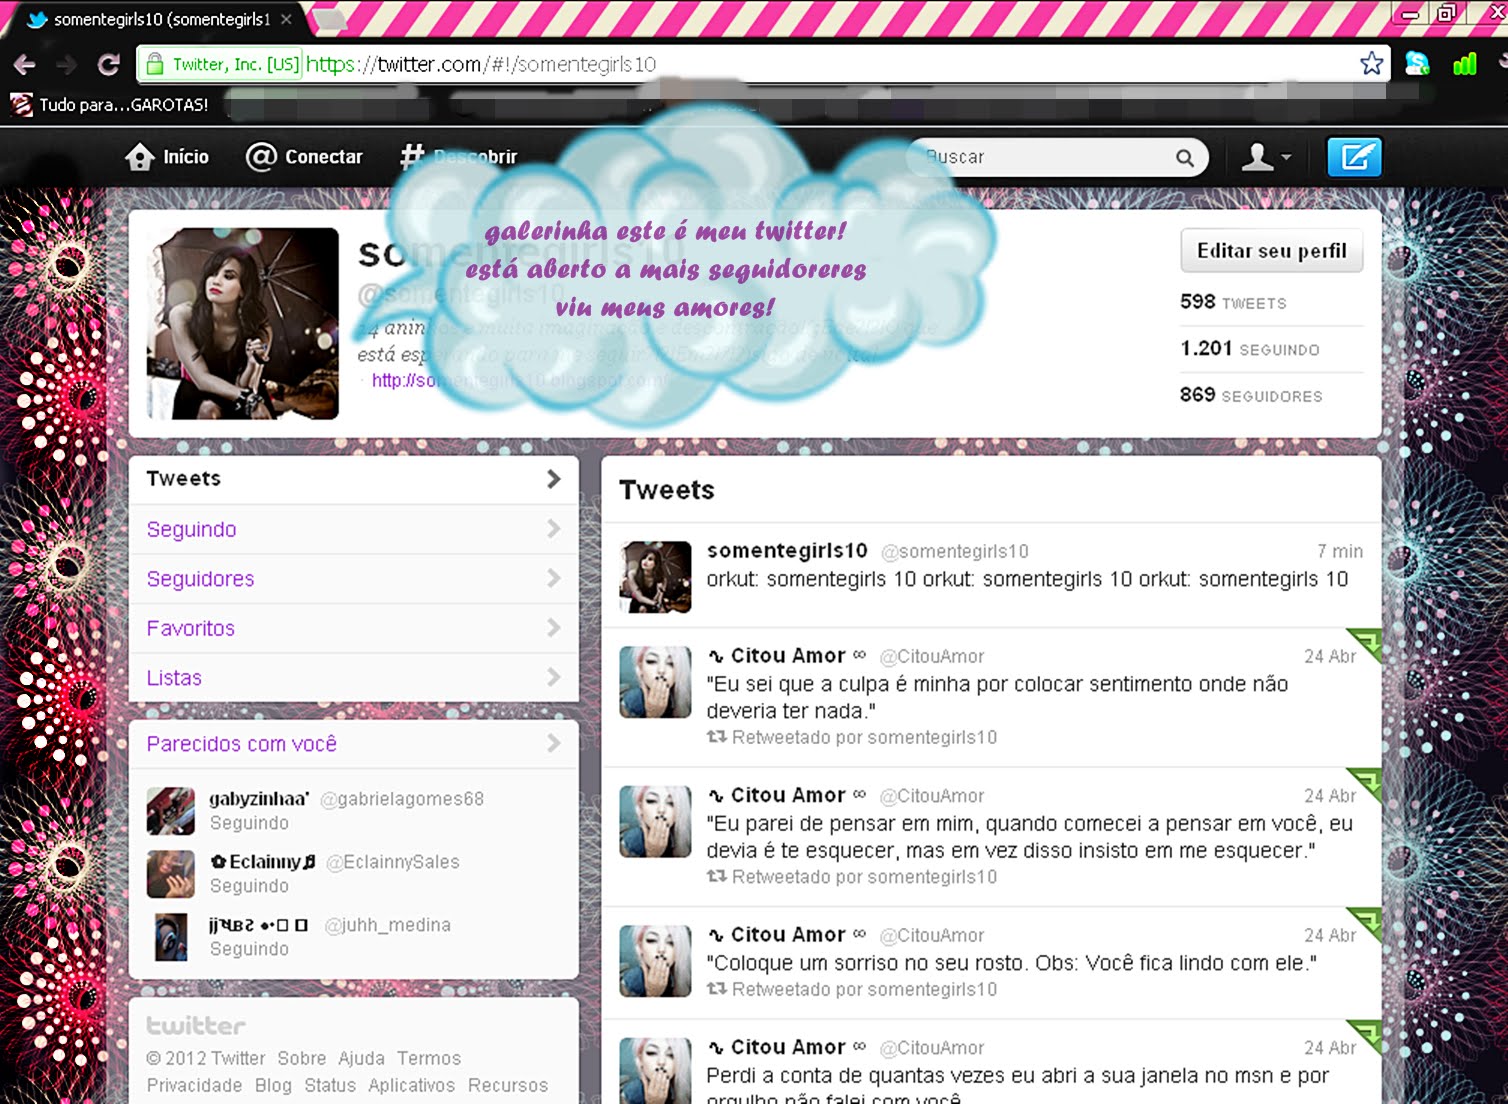Click the Buscar search field

1057,157
